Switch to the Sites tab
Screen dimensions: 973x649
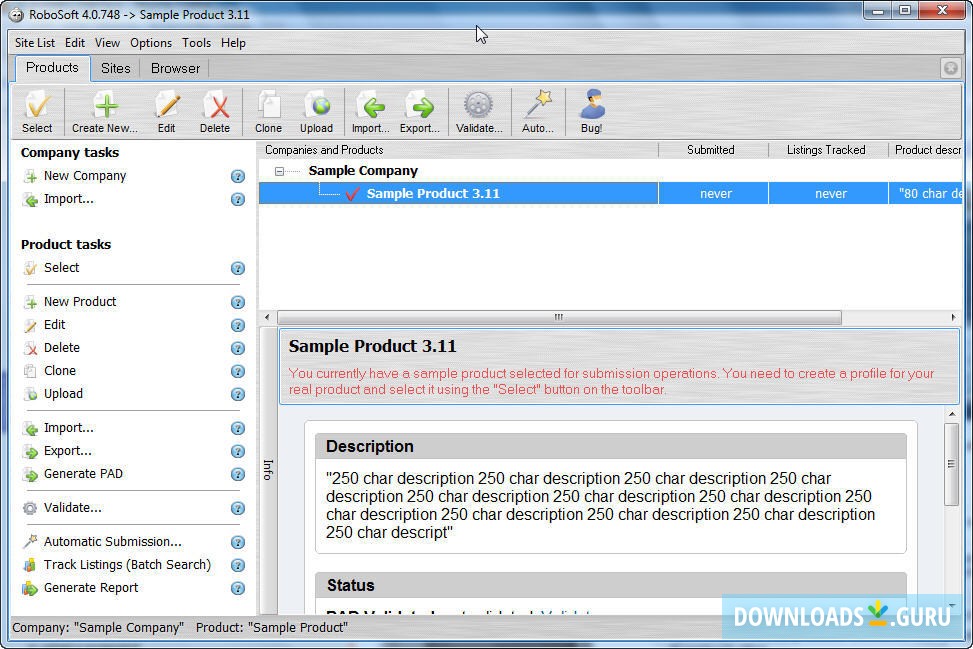coord(115,68)
